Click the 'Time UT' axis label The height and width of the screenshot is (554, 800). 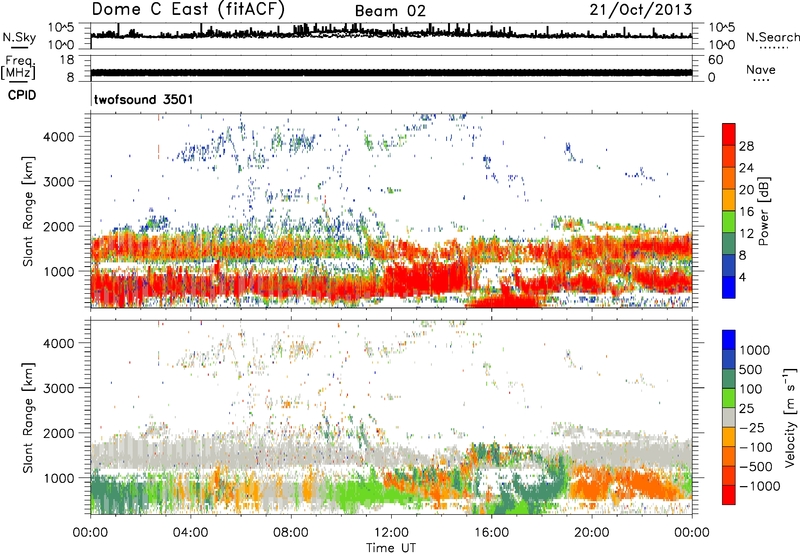[391, 547]
